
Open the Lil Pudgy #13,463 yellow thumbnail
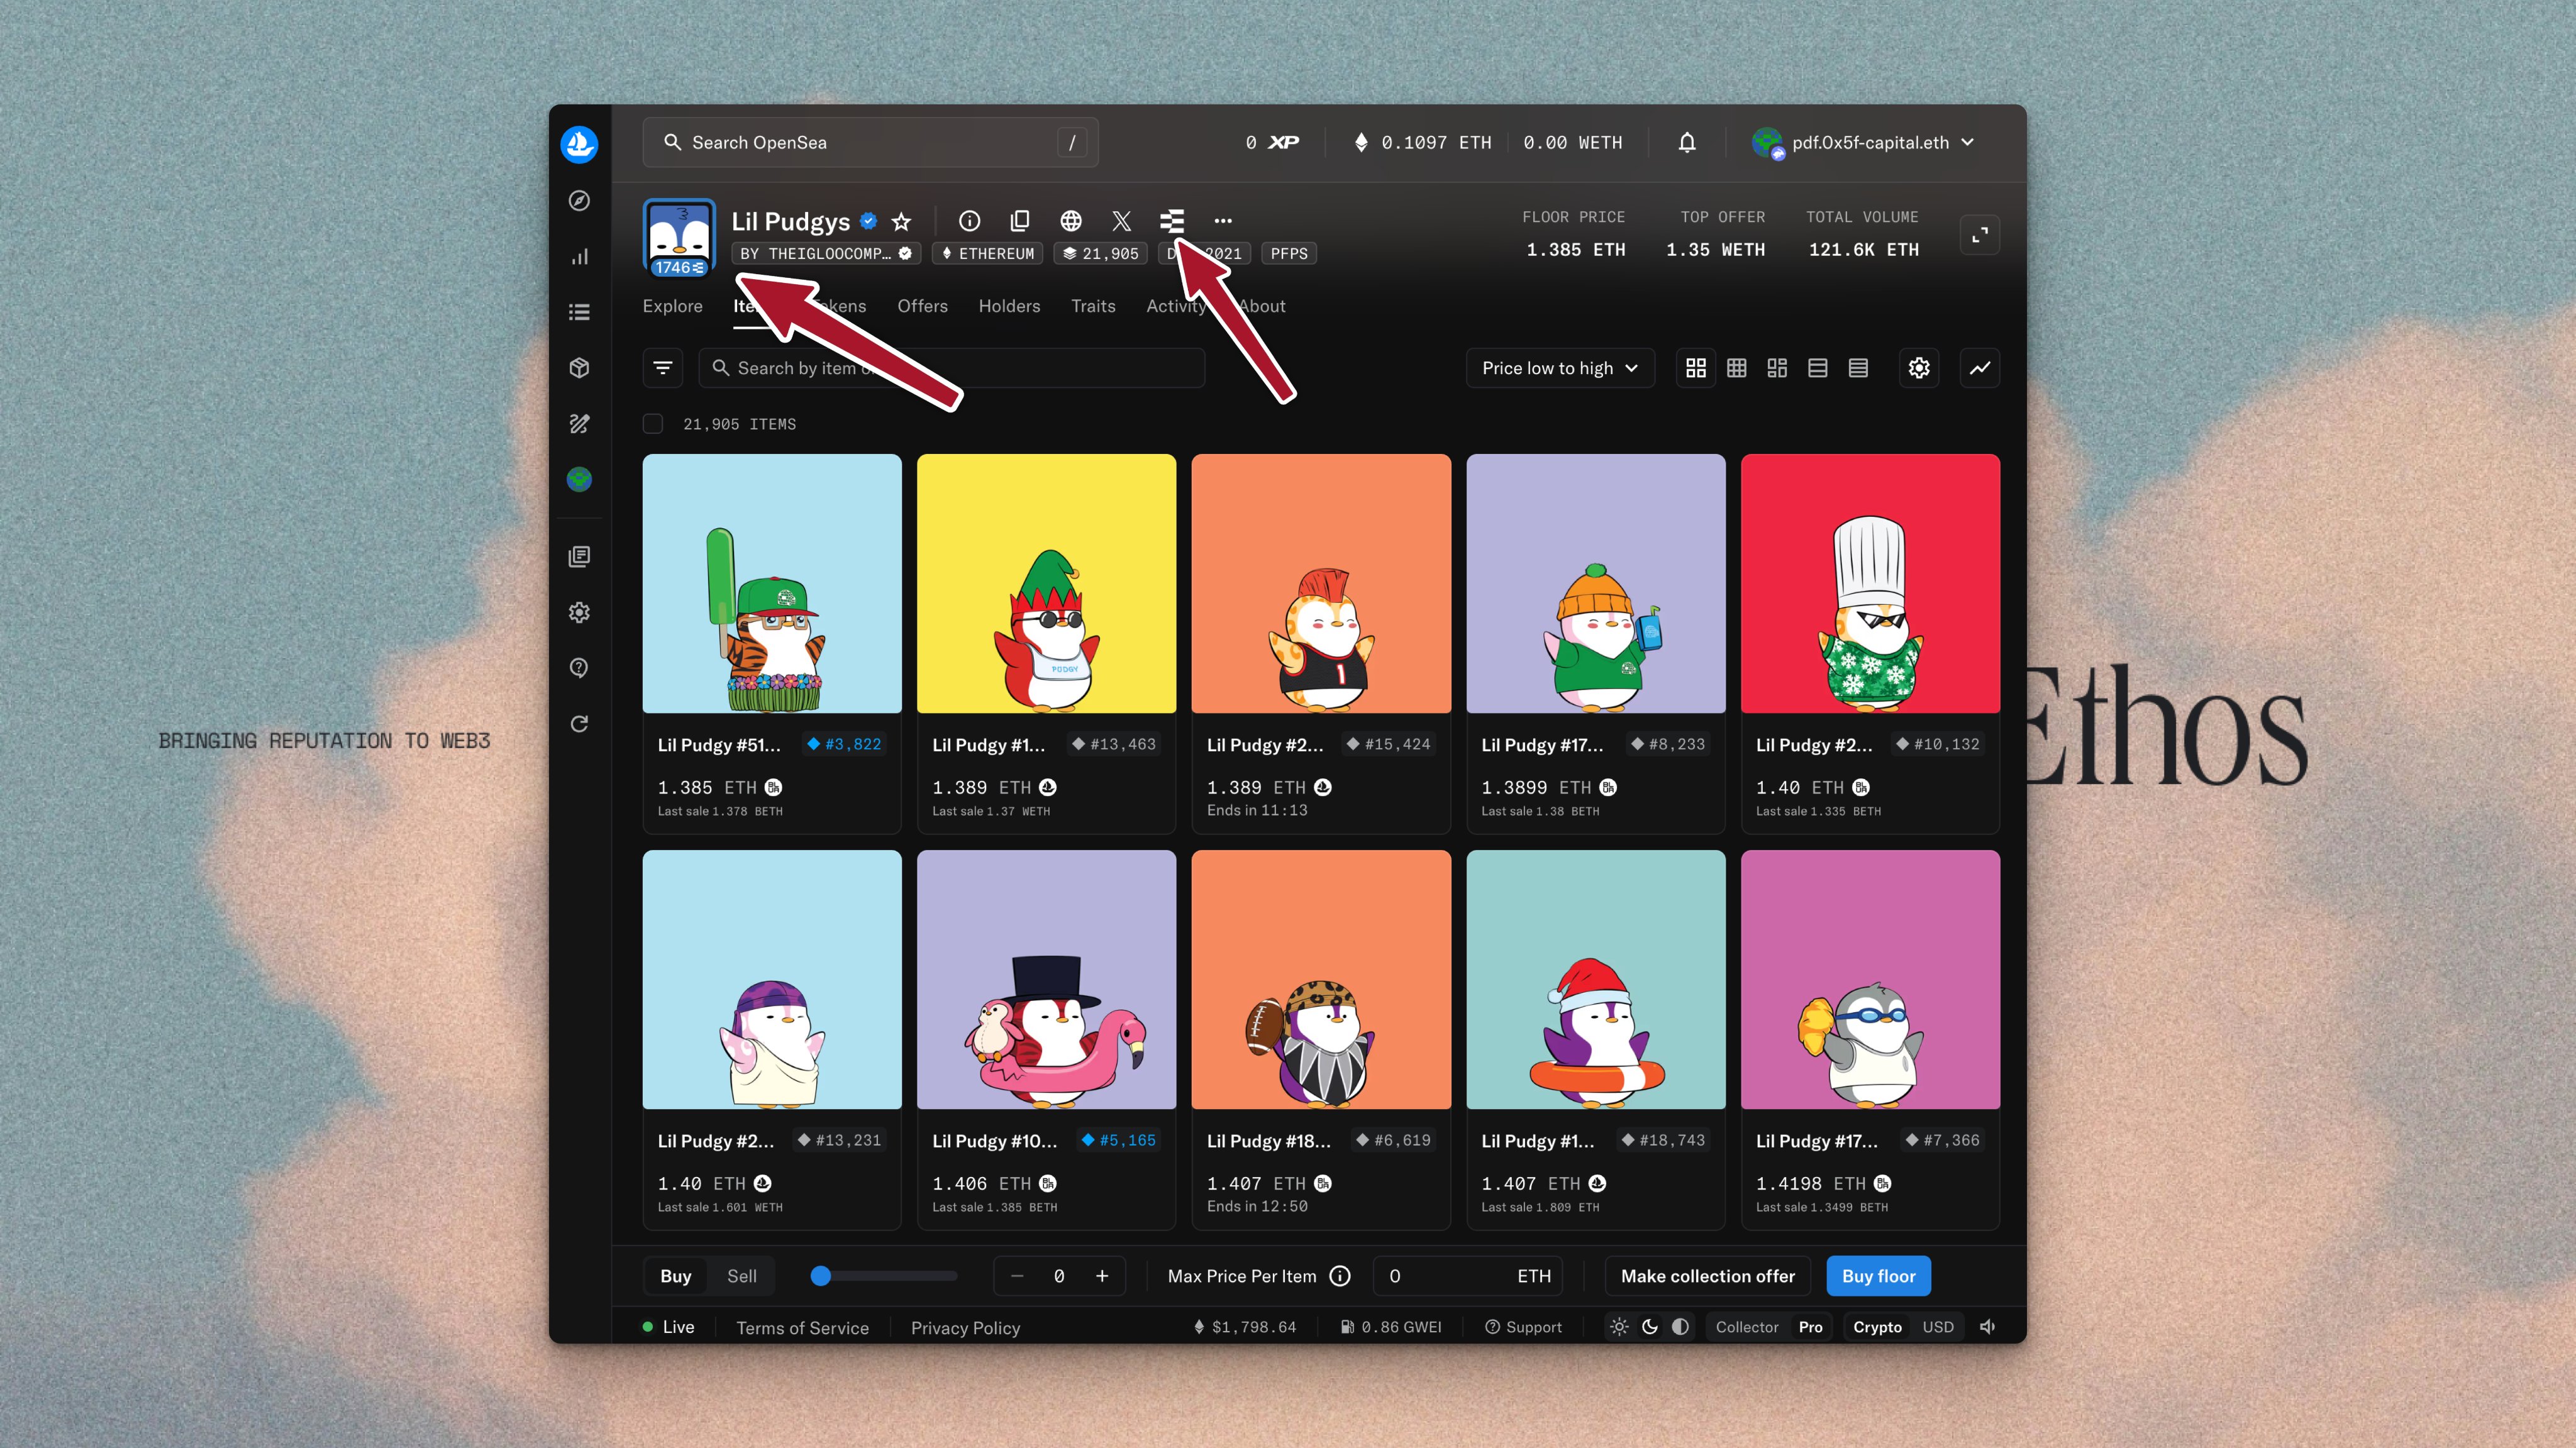[1046, 584]
